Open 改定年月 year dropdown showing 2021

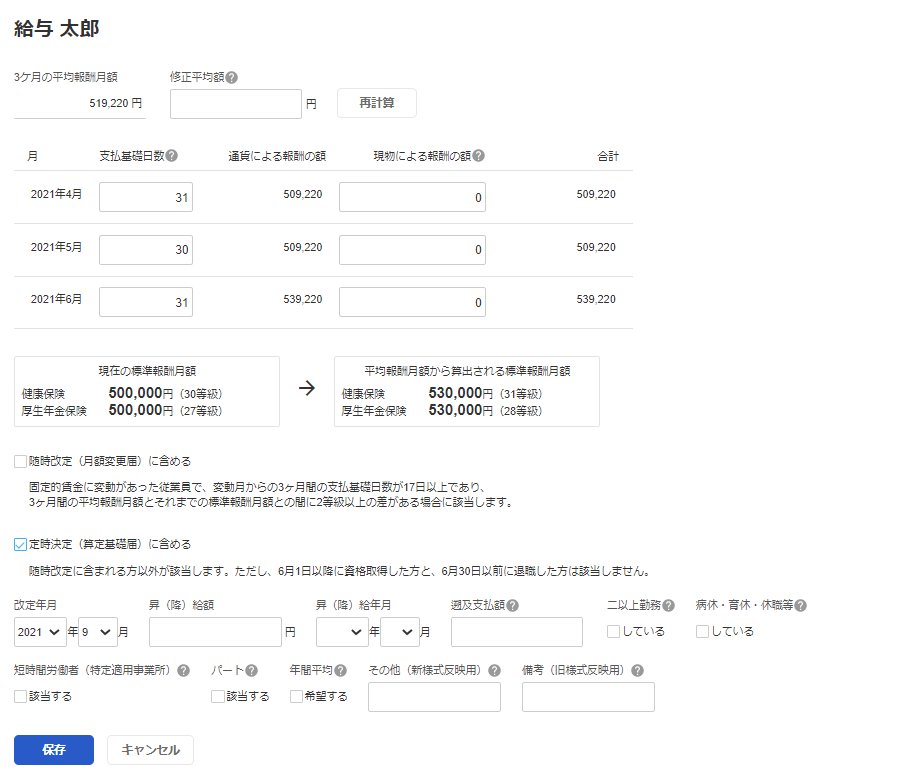(x=40, y=632)
